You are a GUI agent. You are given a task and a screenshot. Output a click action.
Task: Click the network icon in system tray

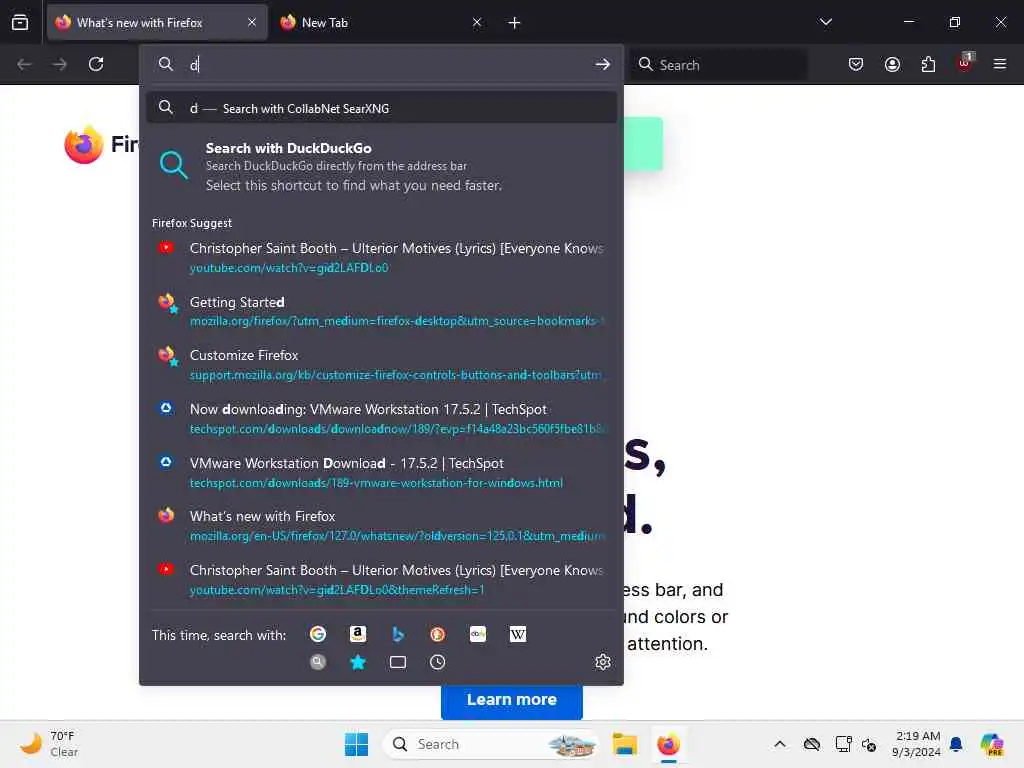point(842,744)
